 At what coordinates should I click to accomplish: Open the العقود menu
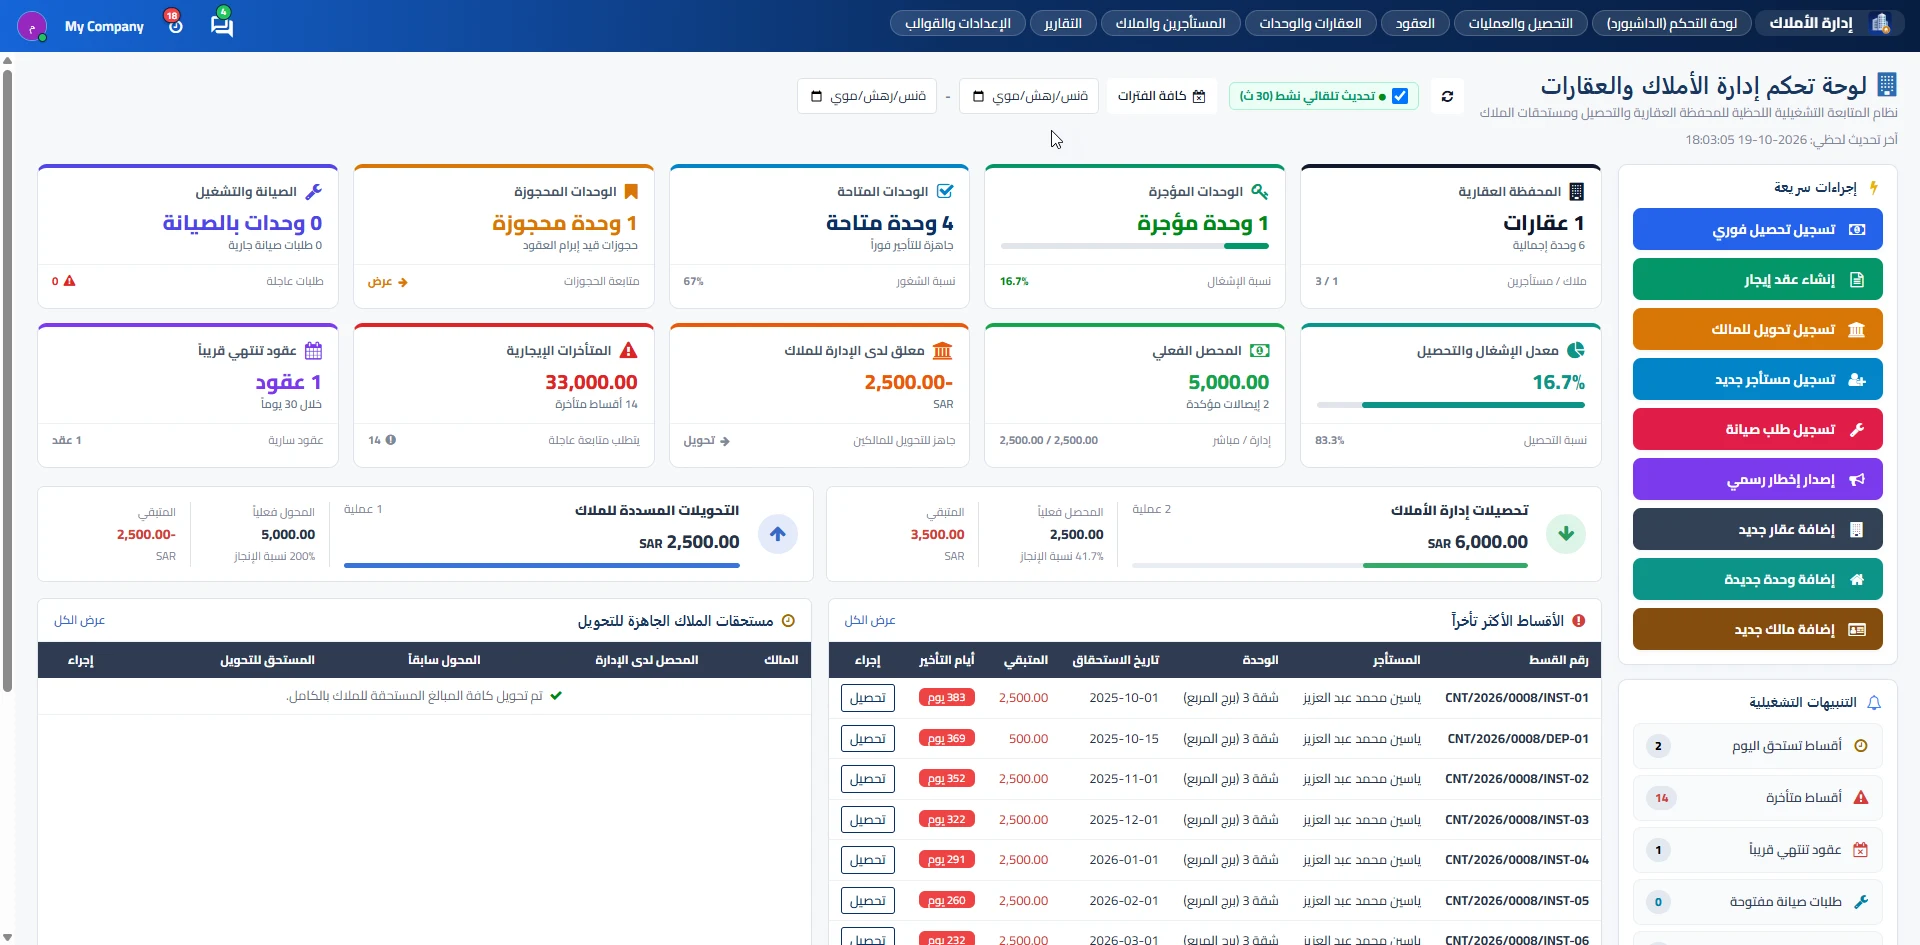pos(1415,23)
